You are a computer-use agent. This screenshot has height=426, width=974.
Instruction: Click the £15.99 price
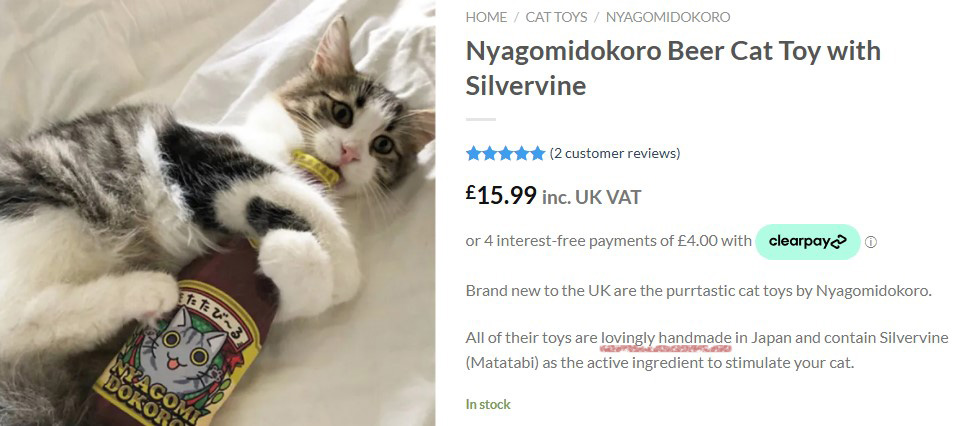pos(501,195)
